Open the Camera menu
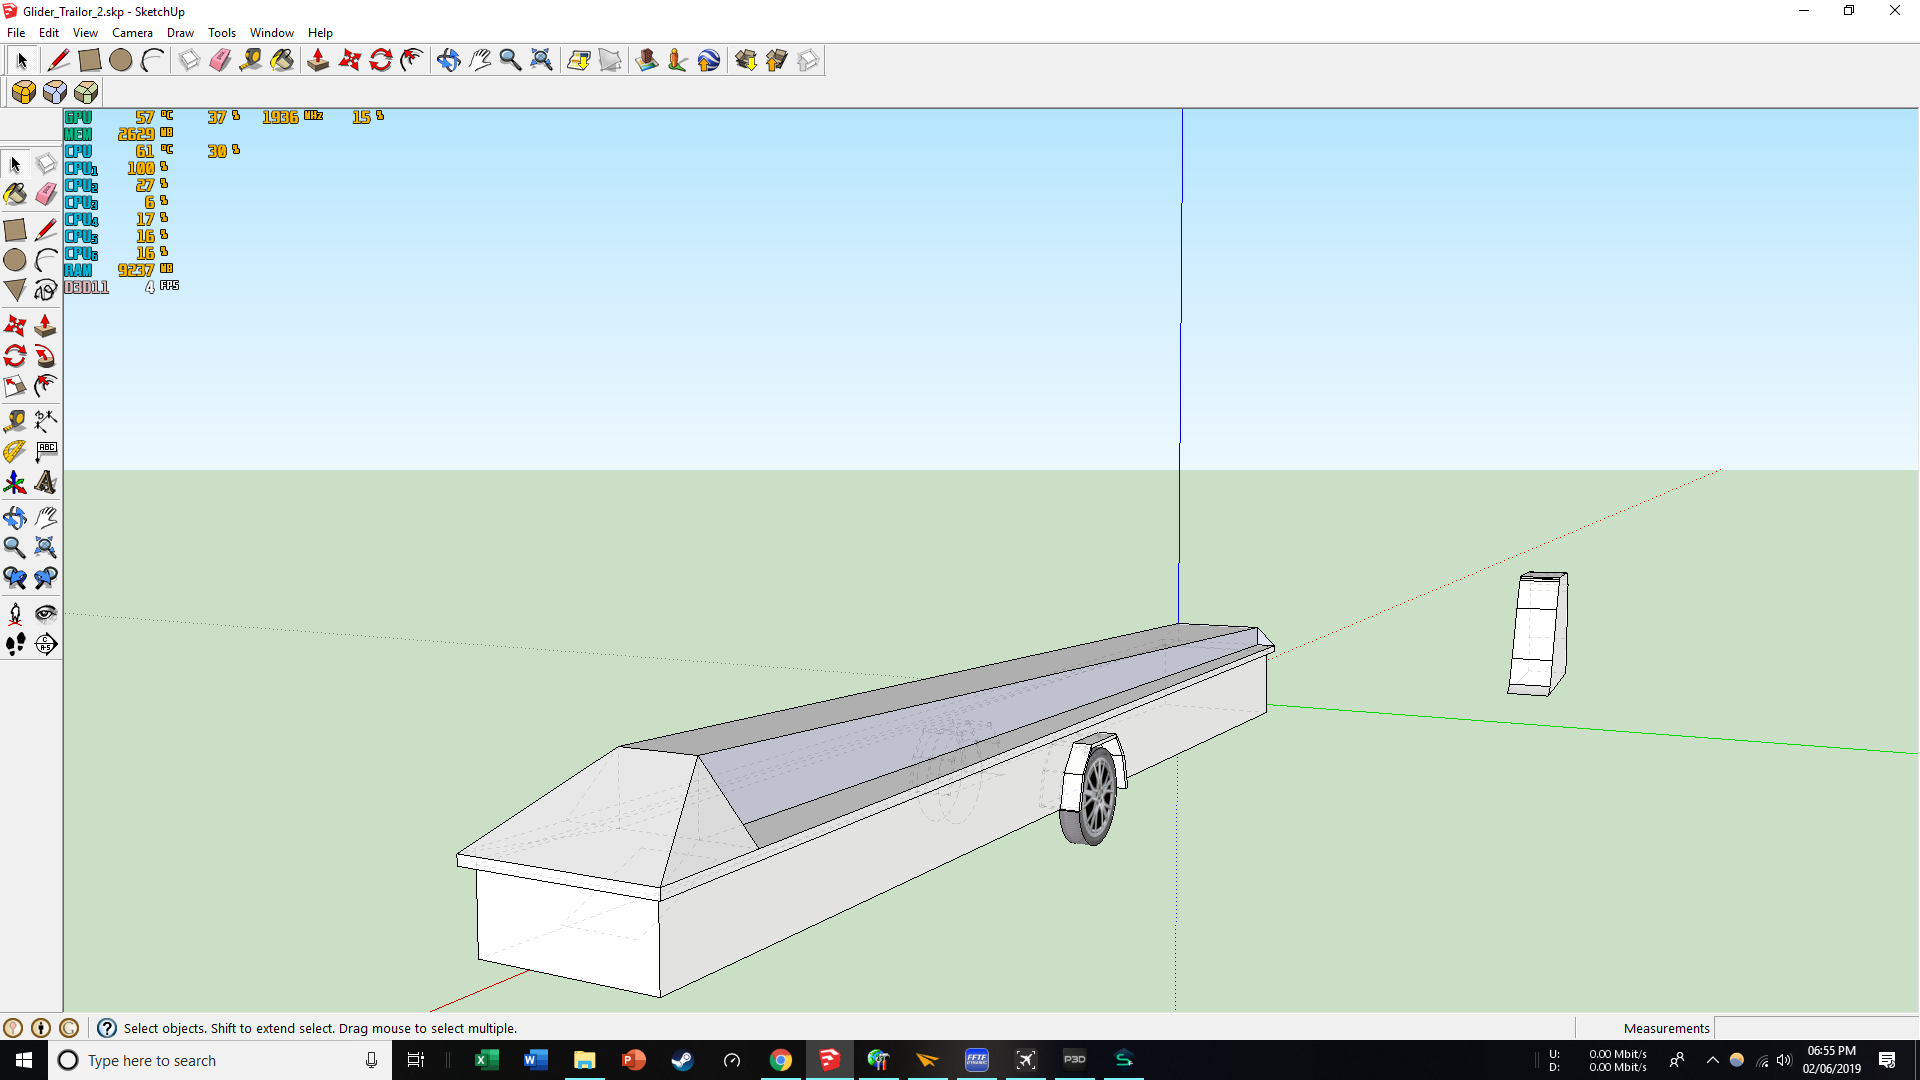This screenshot has height=1080, width=1920. [x=132, y=33]
